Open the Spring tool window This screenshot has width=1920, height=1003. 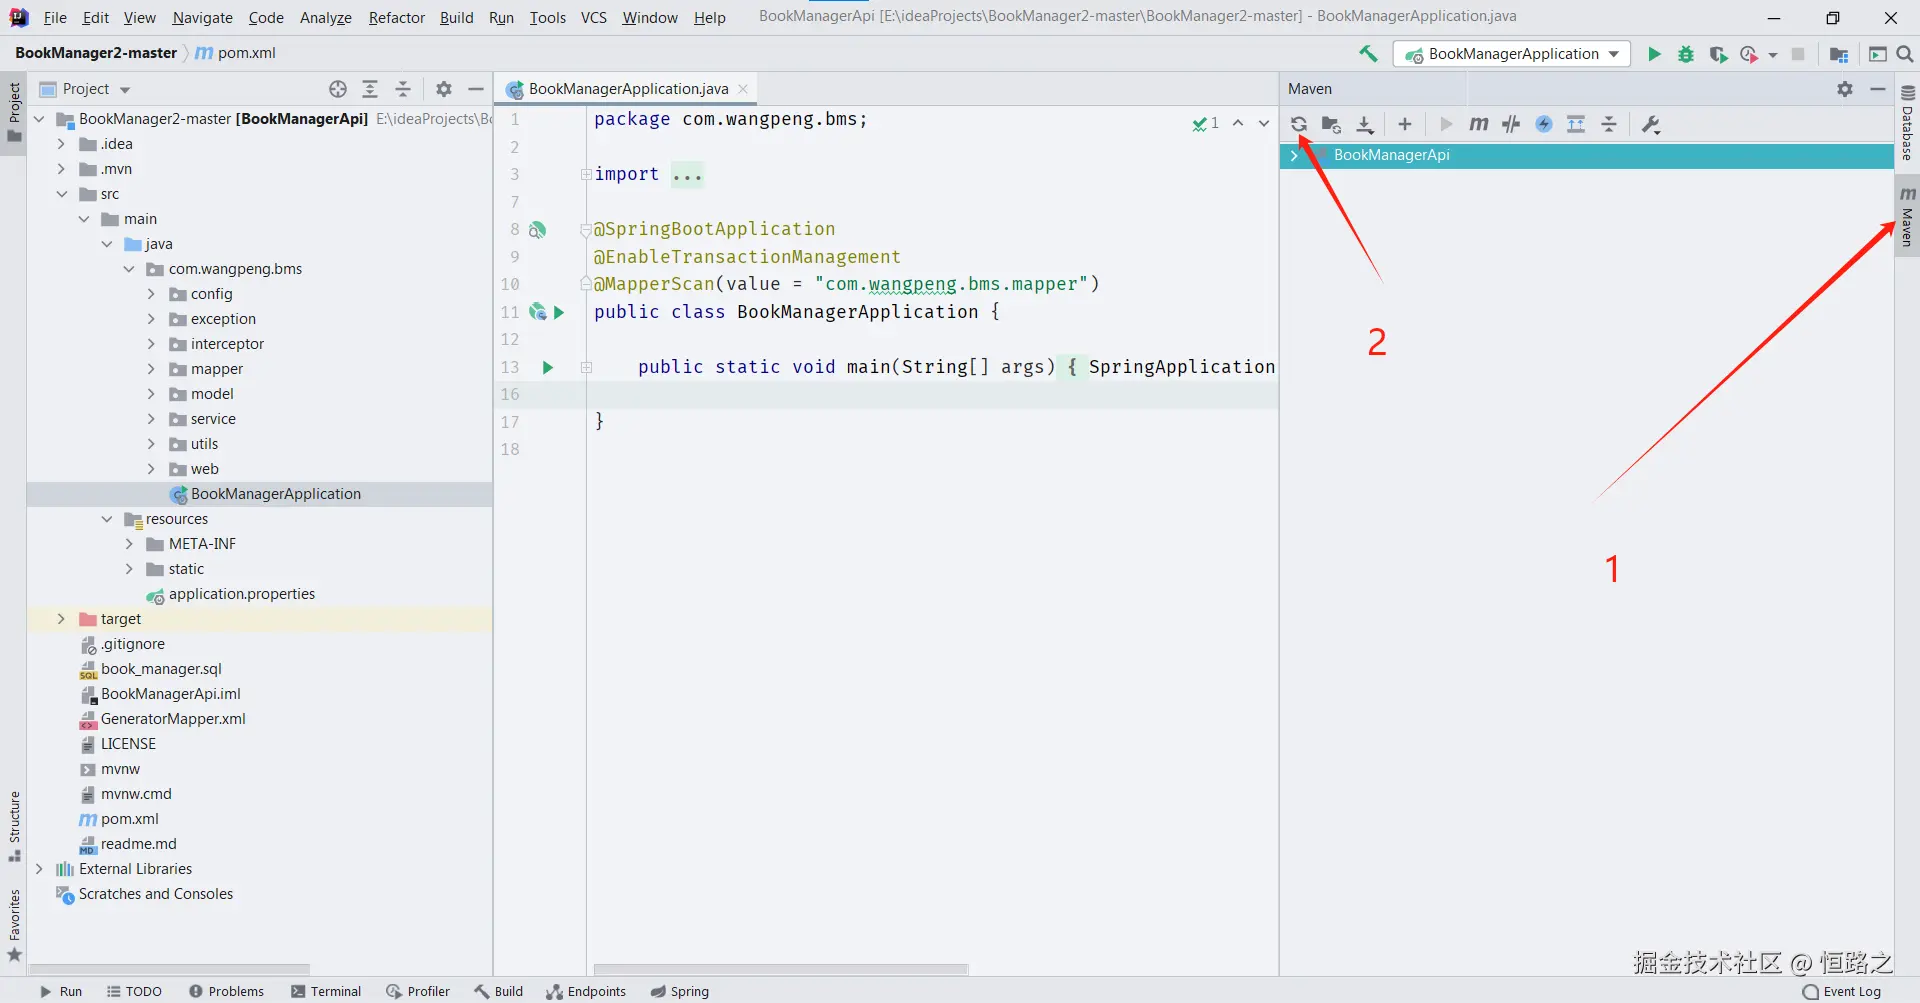tap(680, 991)
